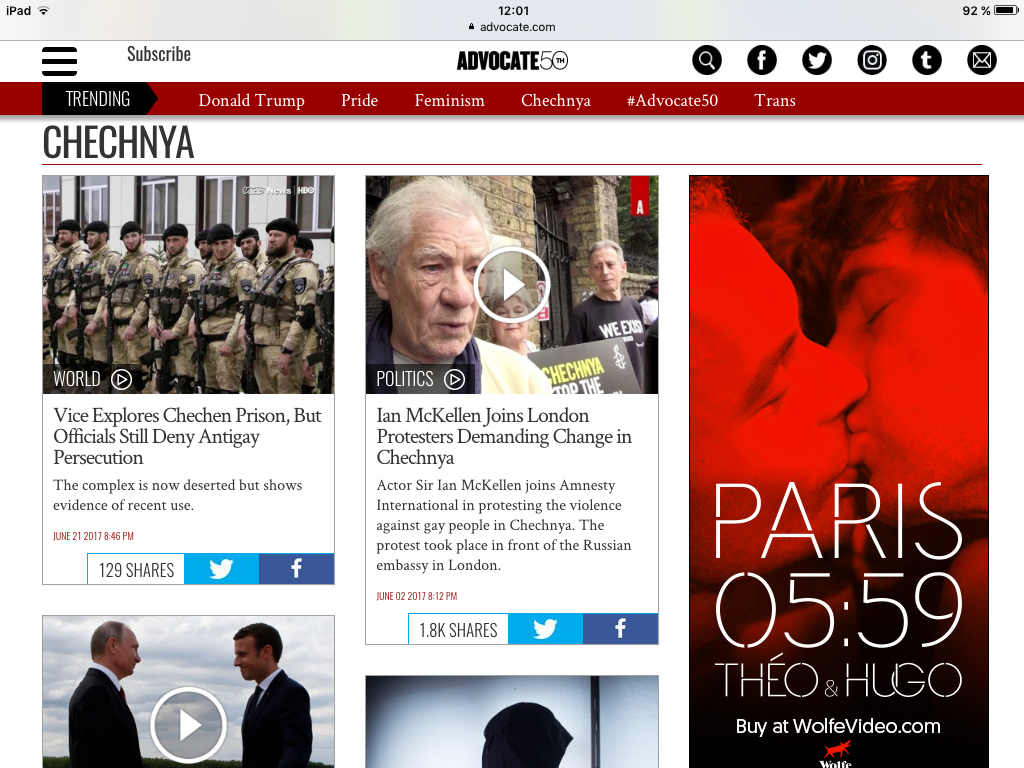Screen dimensions: 1024x768
Task: Tap the Wi-Fi status icon
Action: 44,10
